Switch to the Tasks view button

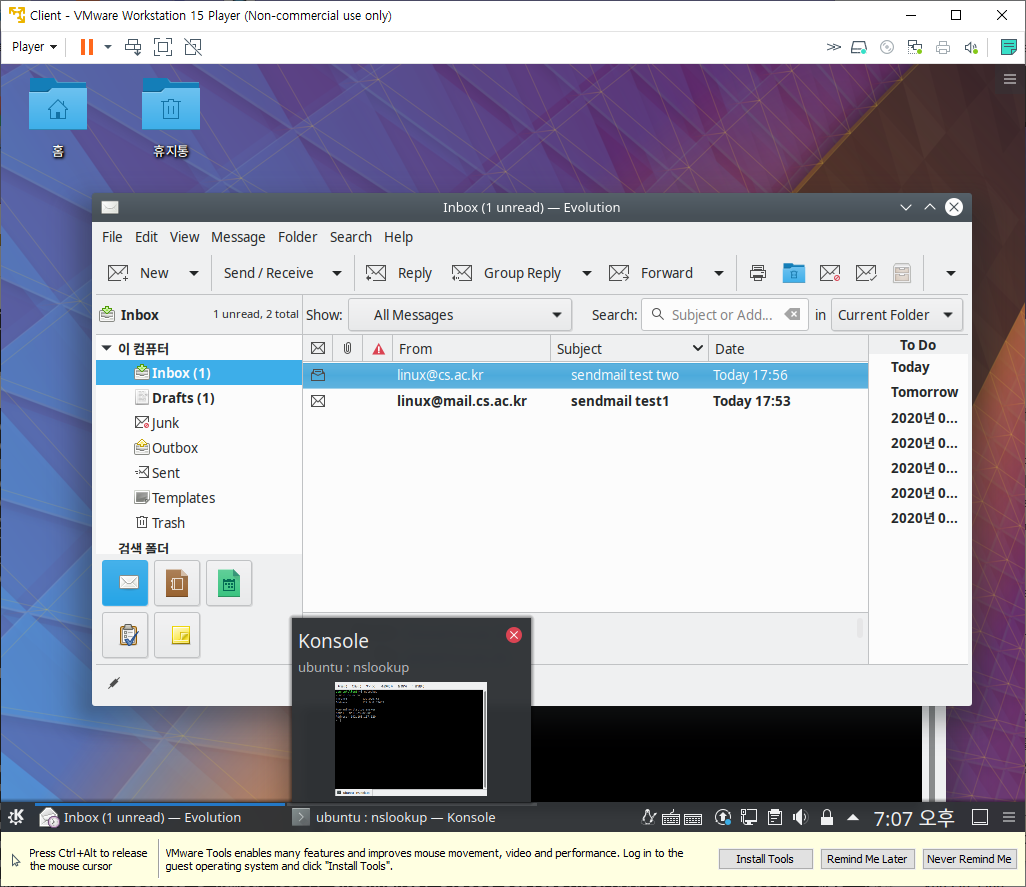point(125,635)
